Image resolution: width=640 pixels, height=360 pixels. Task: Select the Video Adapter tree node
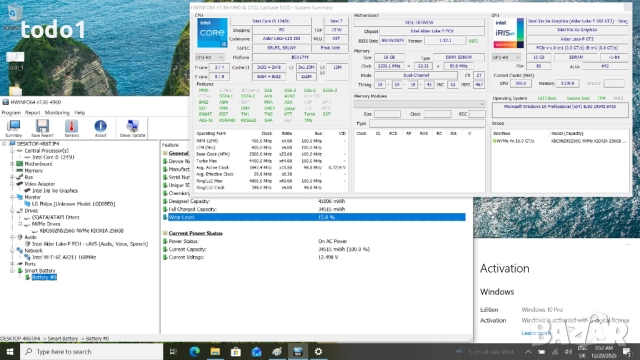40,184
